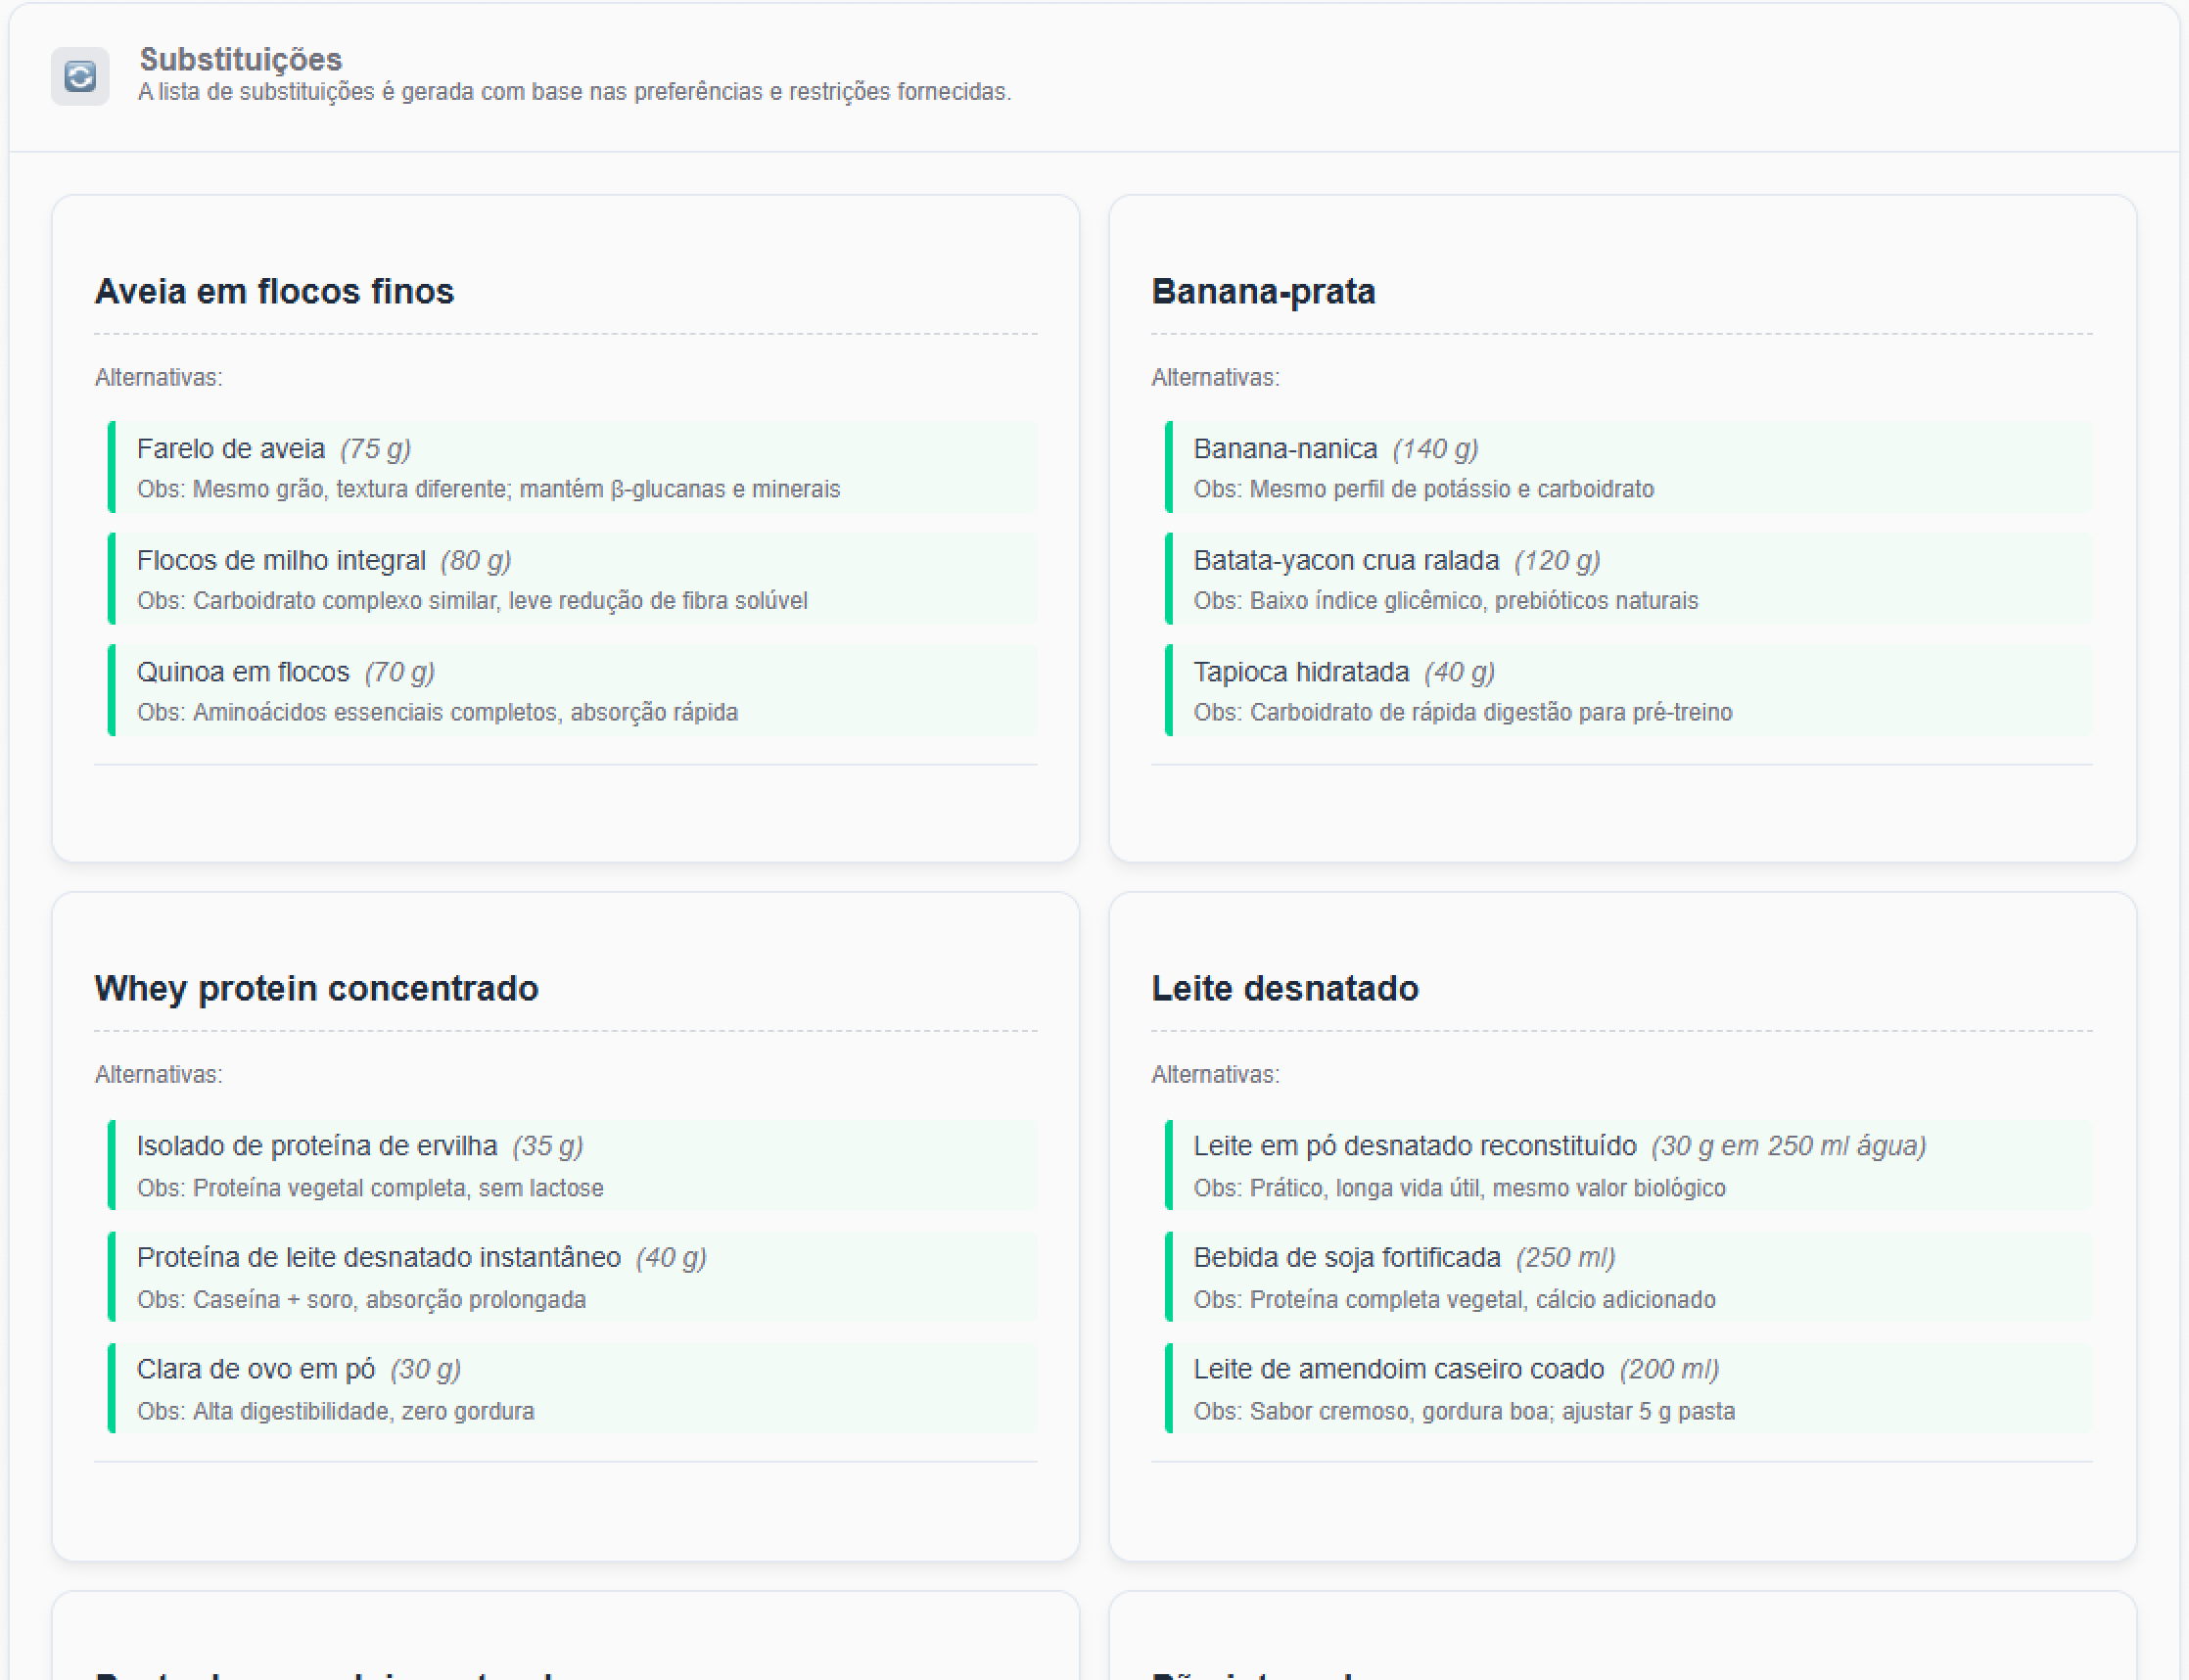Viewport: 2189px width, 1680px height.
Task: Click the Substituições refresh icon
Action: (80, 76)
